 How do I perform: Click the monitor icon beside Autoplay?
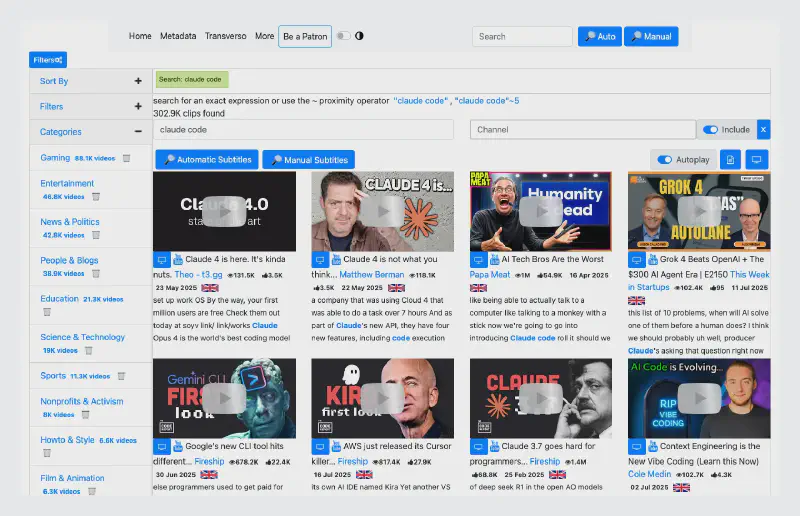click(757, 160)
